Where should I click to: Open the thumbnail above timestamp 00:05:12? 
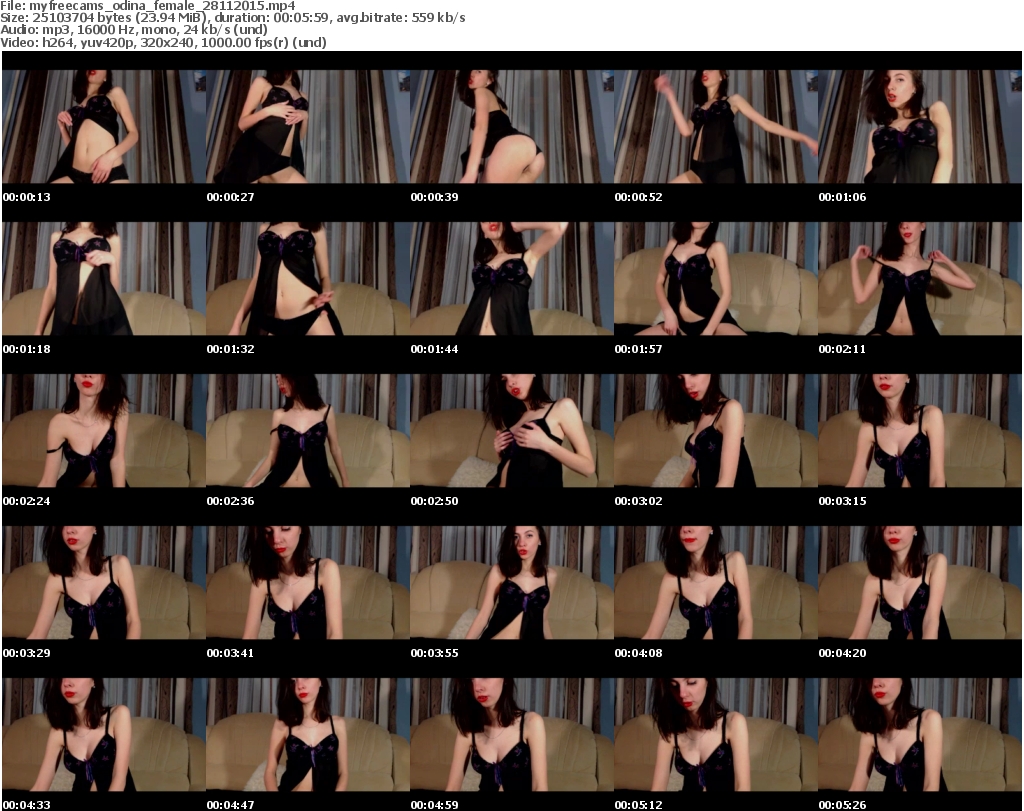(x=716, y=735)
